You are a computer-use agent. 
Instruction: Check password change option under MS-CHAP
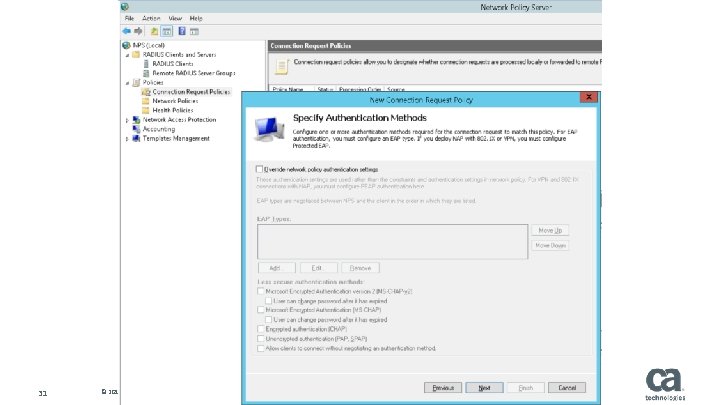point(269,320)
